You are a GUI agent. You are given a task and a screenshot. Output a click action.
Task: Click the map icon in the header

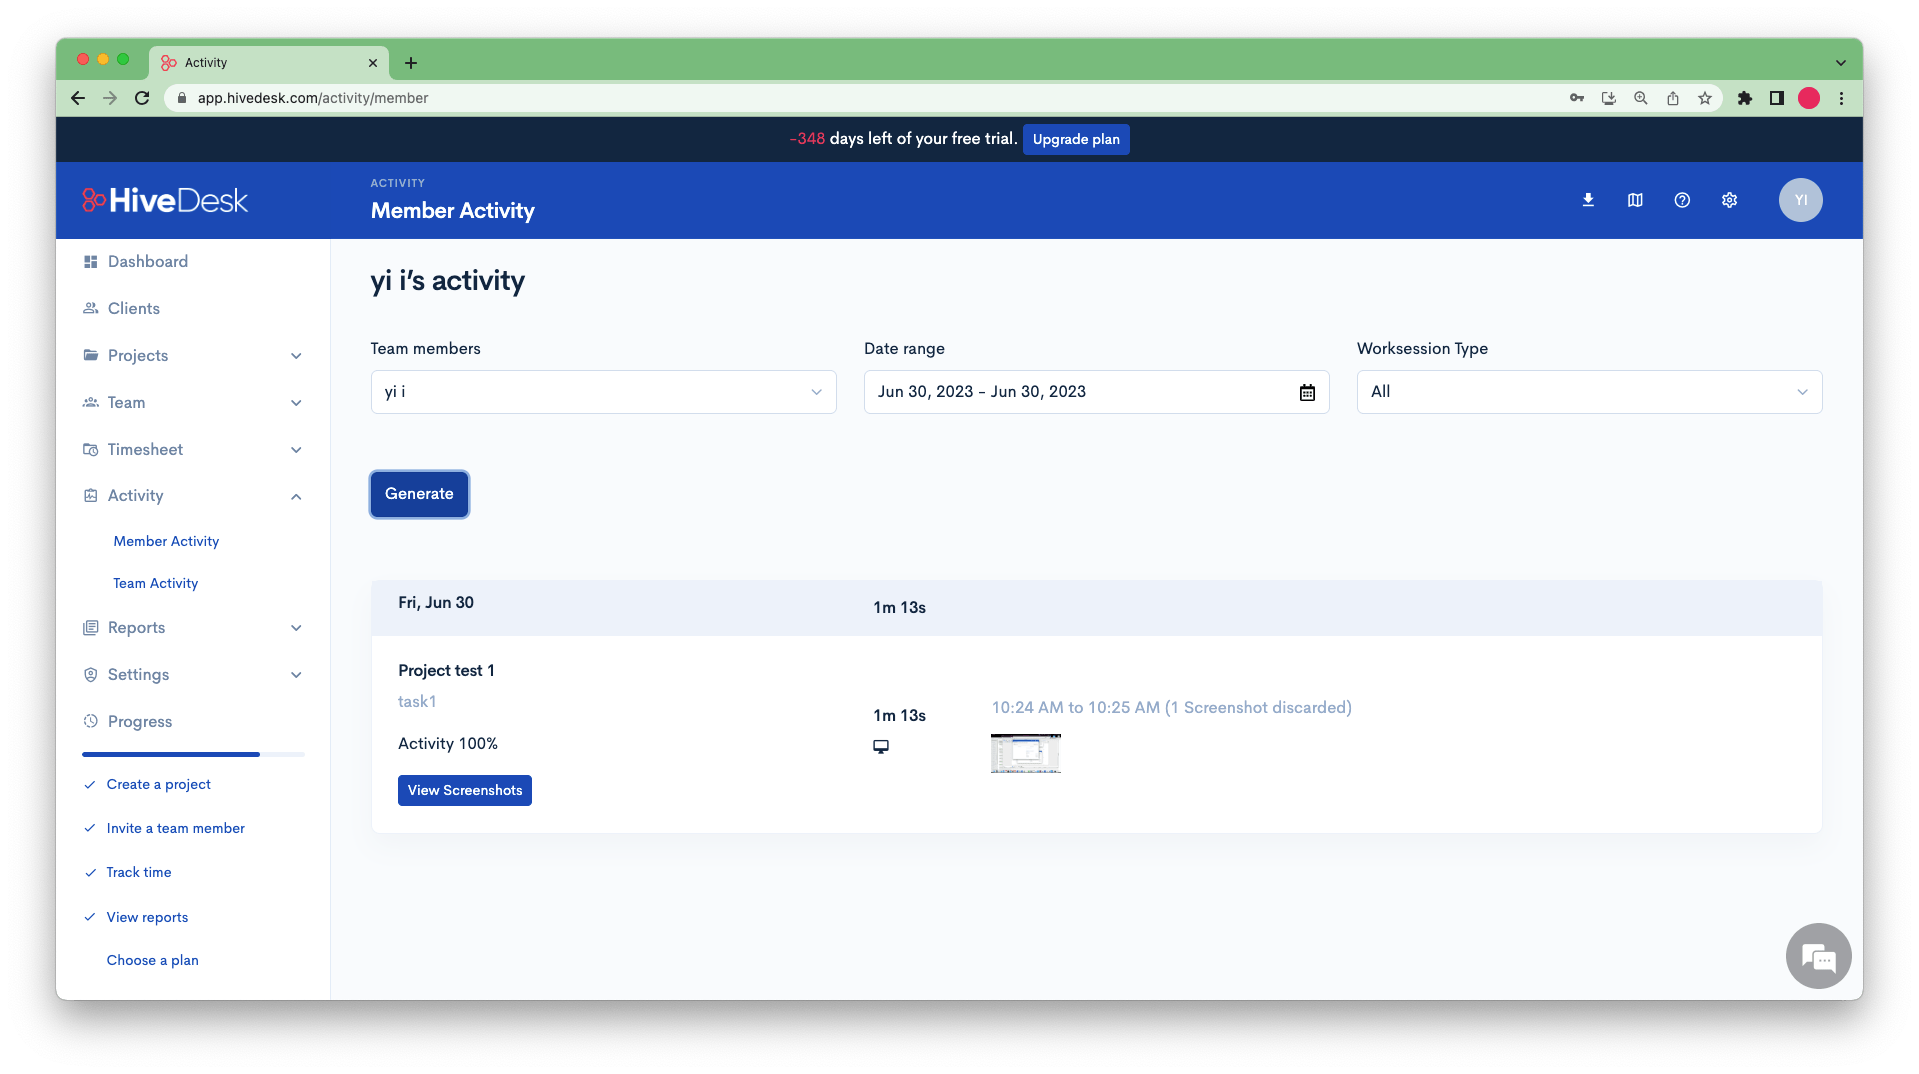click(x=1634, y=200)
